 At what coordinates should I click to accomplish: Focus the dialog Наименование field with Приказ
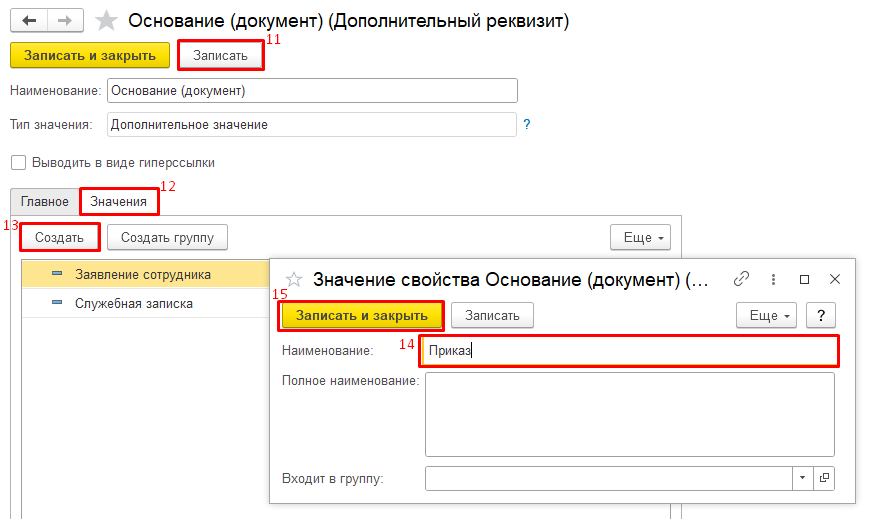(629, 350)
